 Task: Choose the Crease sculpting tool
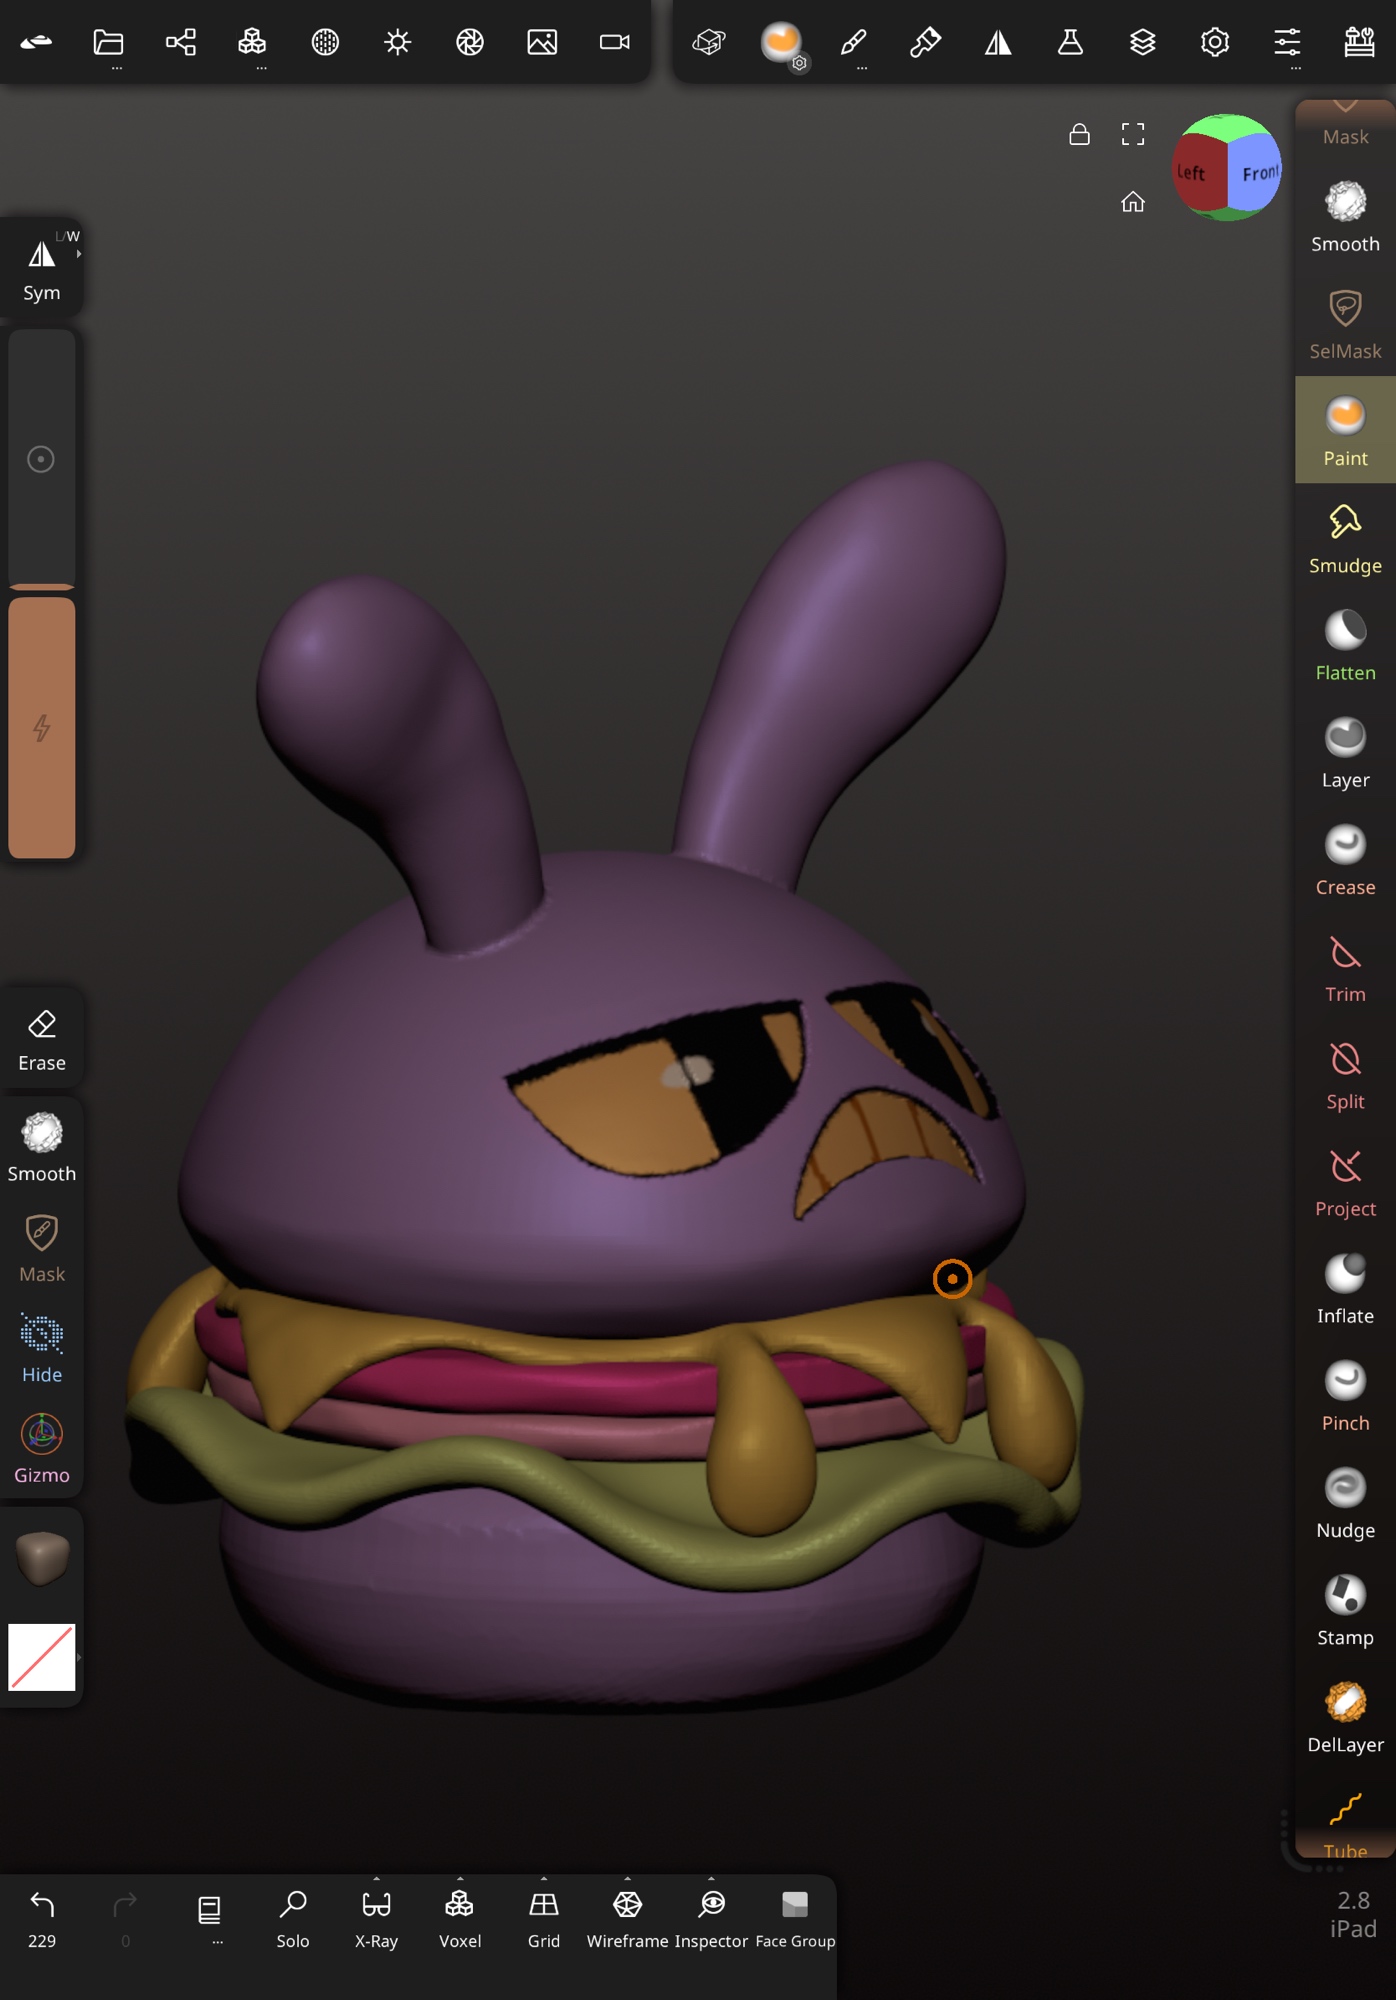[x=1344, y=860]
